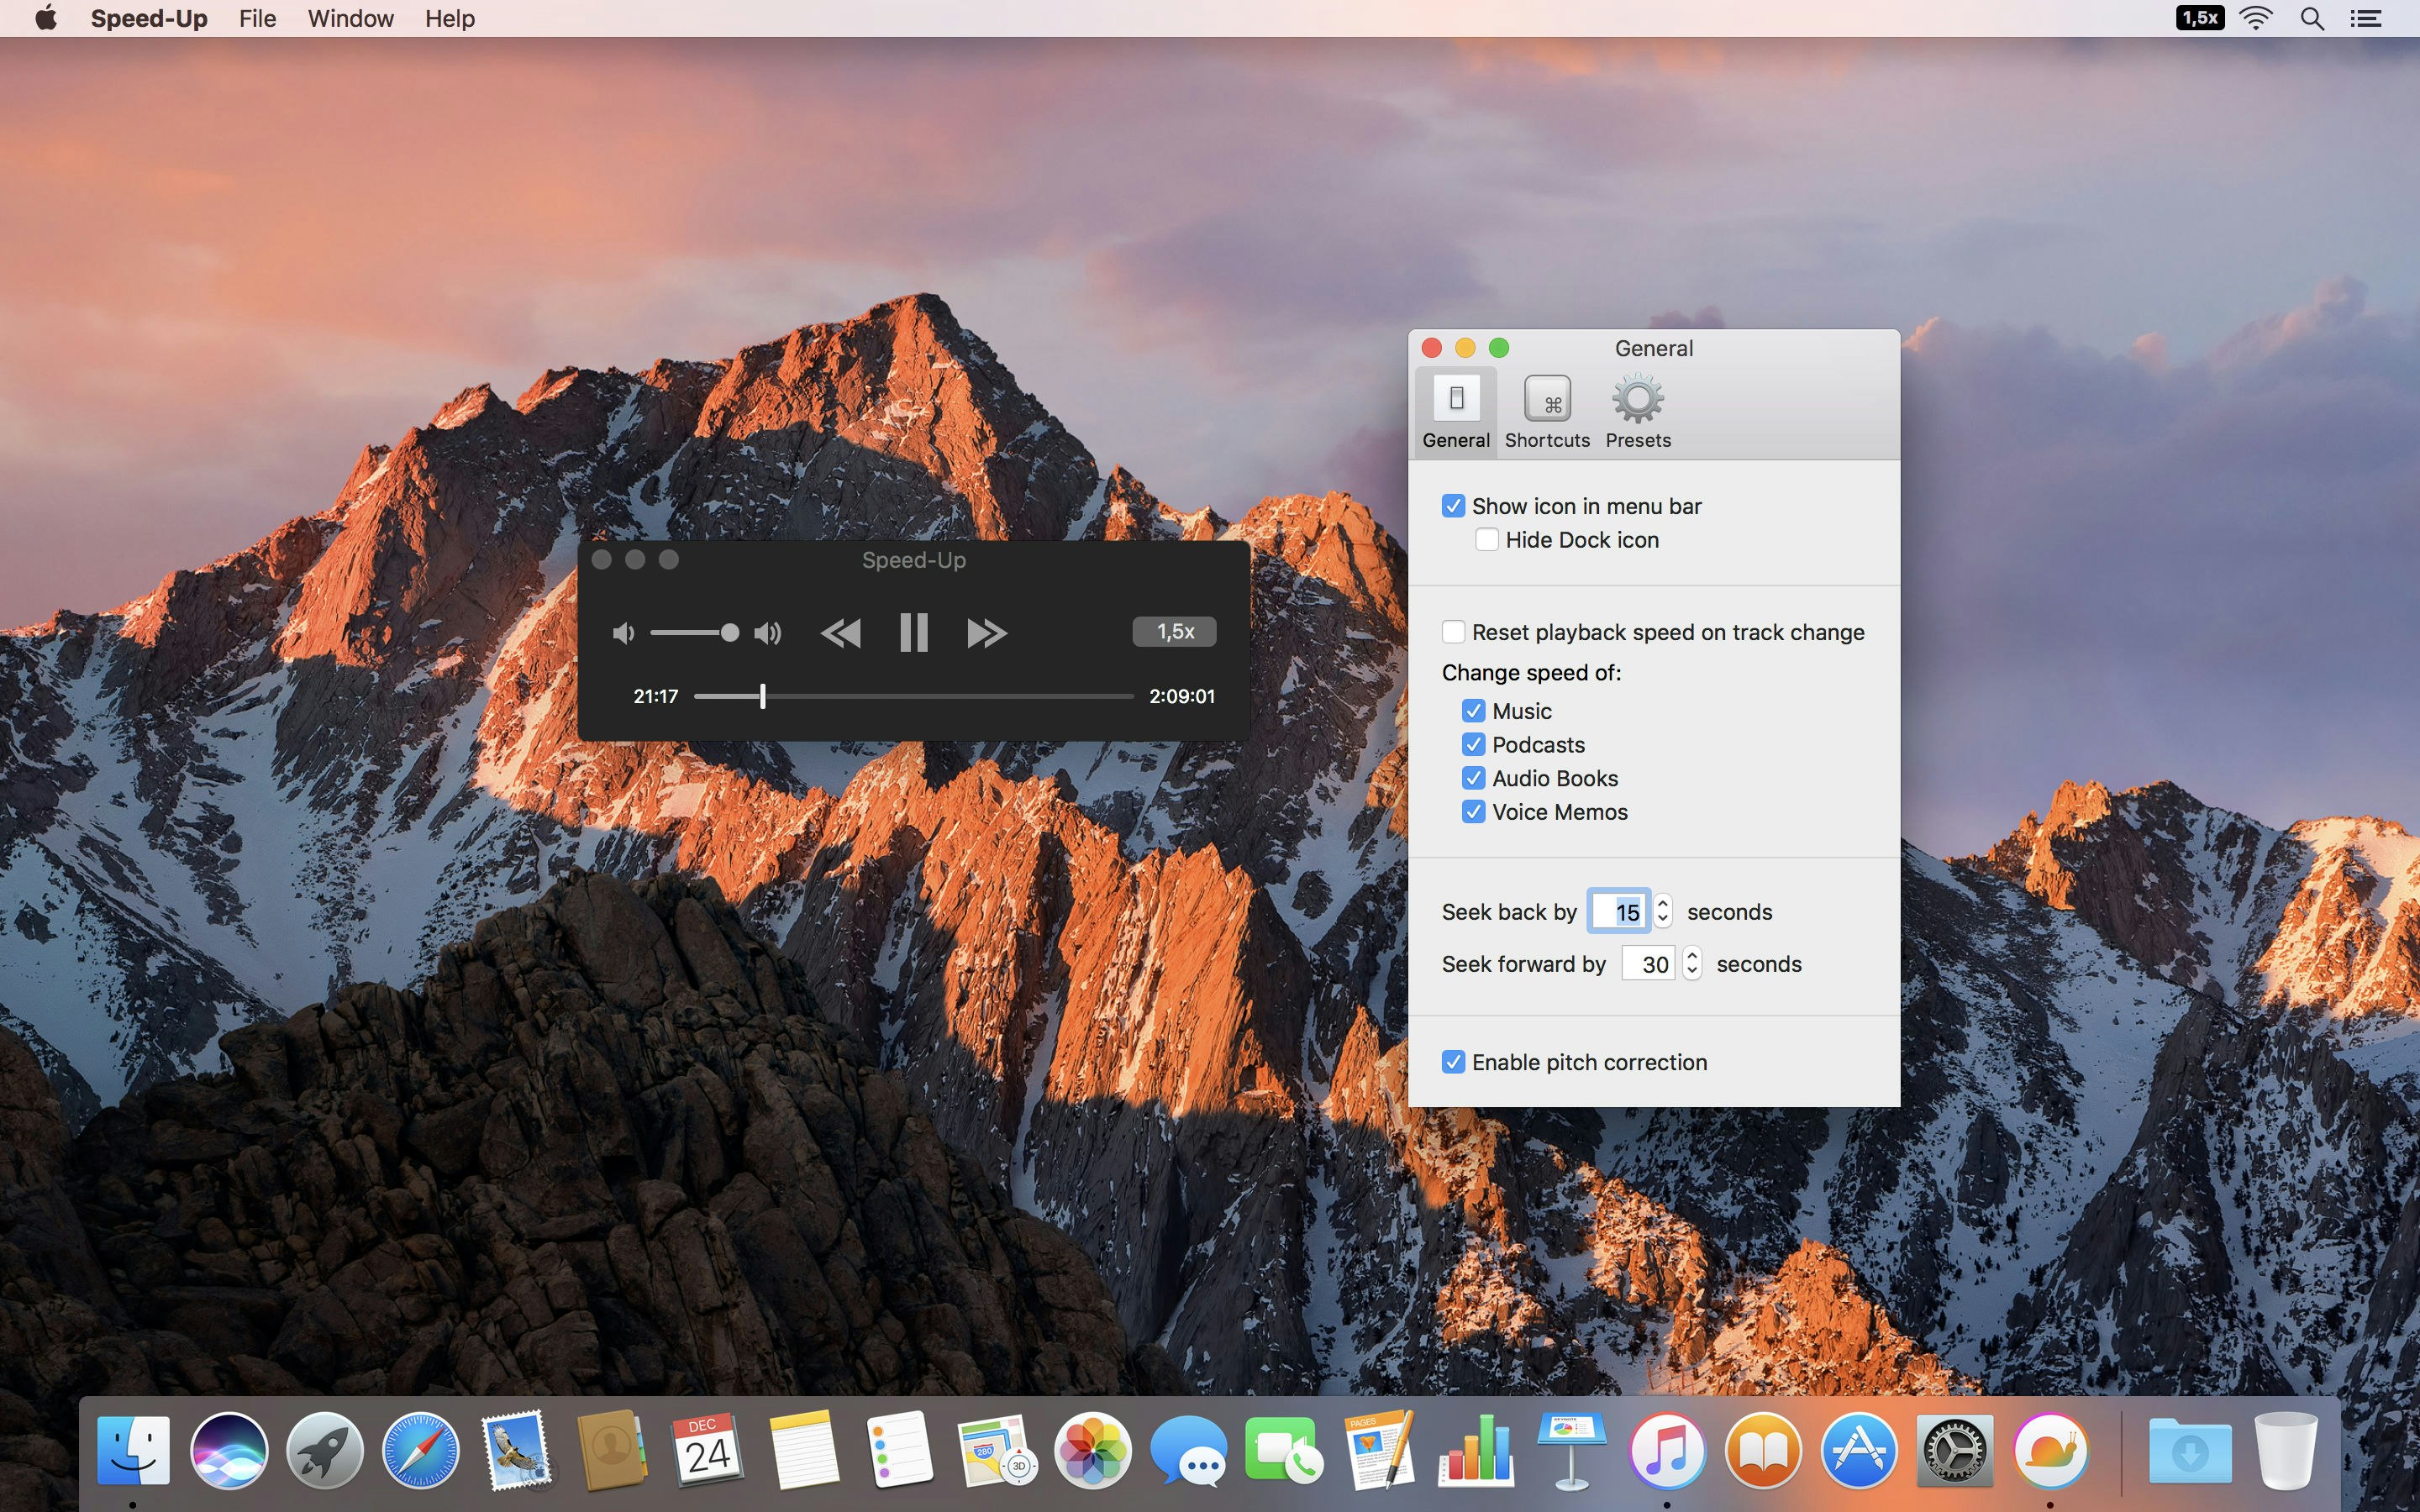
Task: Select the General preferences pane
Action: [x=1455, y=410]
